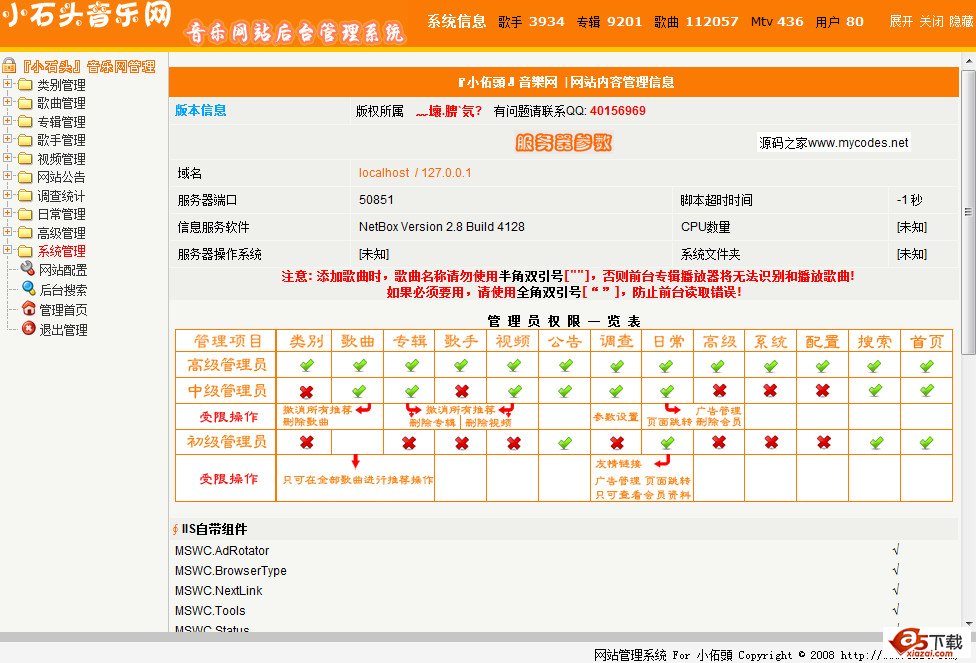976x663 pixels.
Task: Go to 管理首页
Action: pyautogui.click(x=63, y=310)
